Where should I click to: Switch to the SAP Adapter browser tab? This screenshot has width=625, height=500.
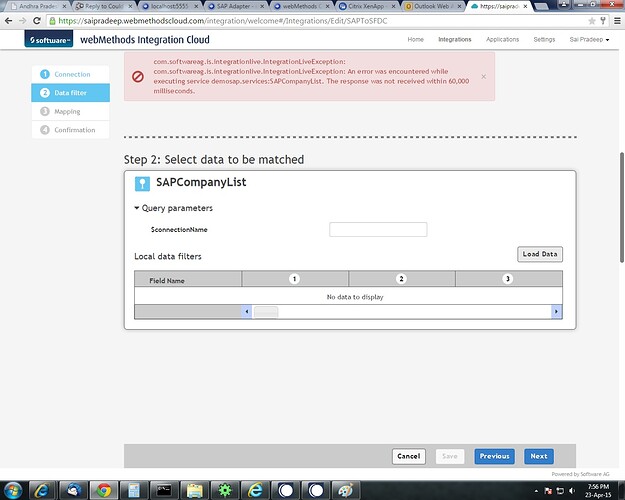coord(235,6)
